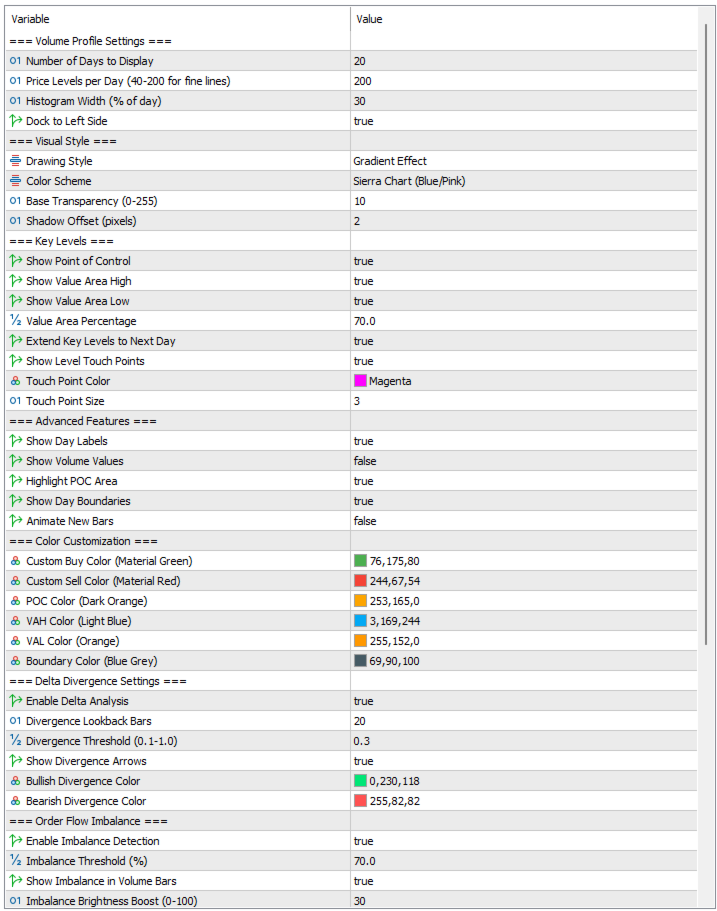Select the Show Day Boundaries row label

pos(78,501)
